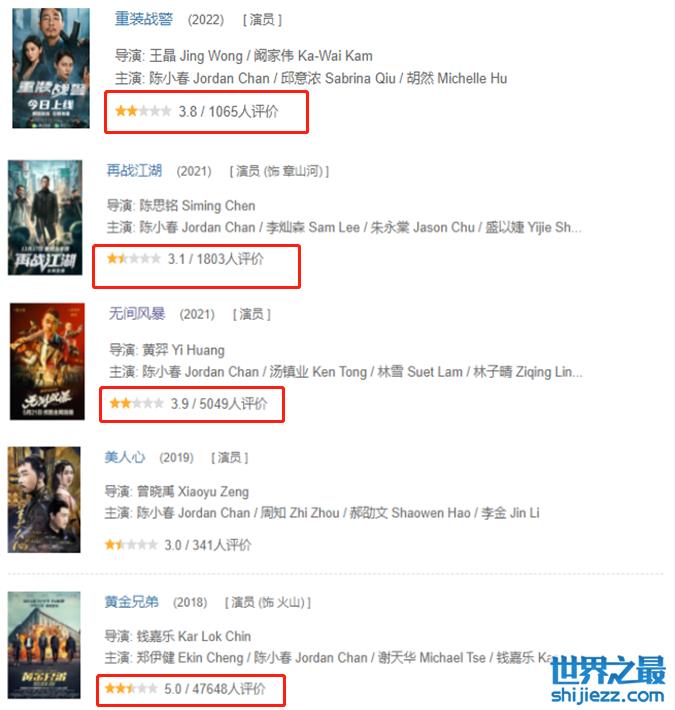
Task: Open the 无间风暴 movie title link
Action: coord(137,313)
